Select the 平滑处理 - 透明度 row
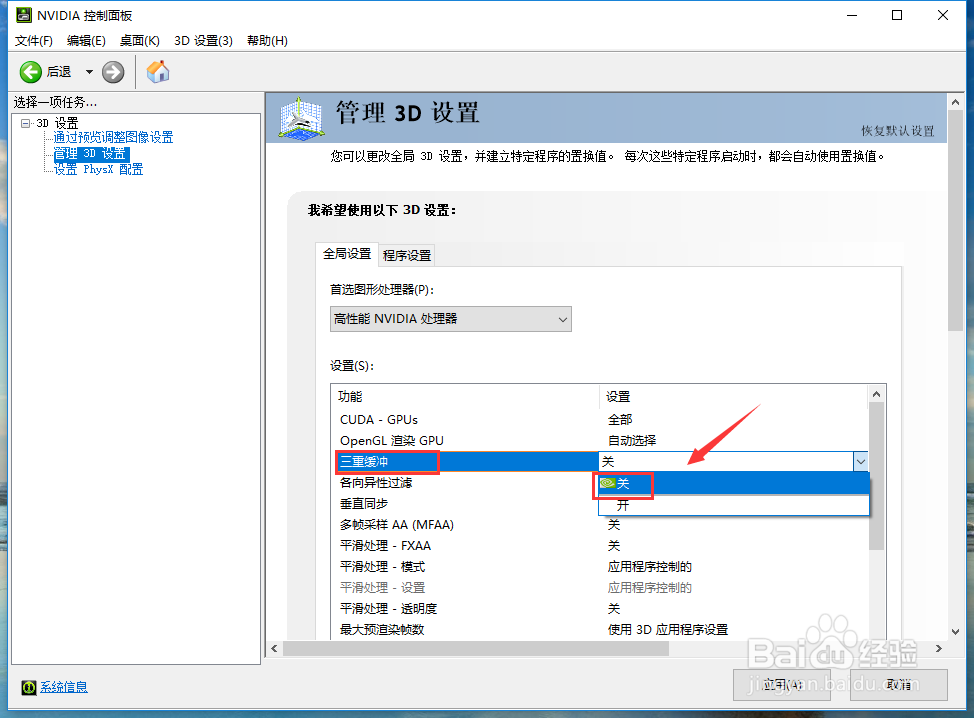974x718 pixels. [599, 609]
